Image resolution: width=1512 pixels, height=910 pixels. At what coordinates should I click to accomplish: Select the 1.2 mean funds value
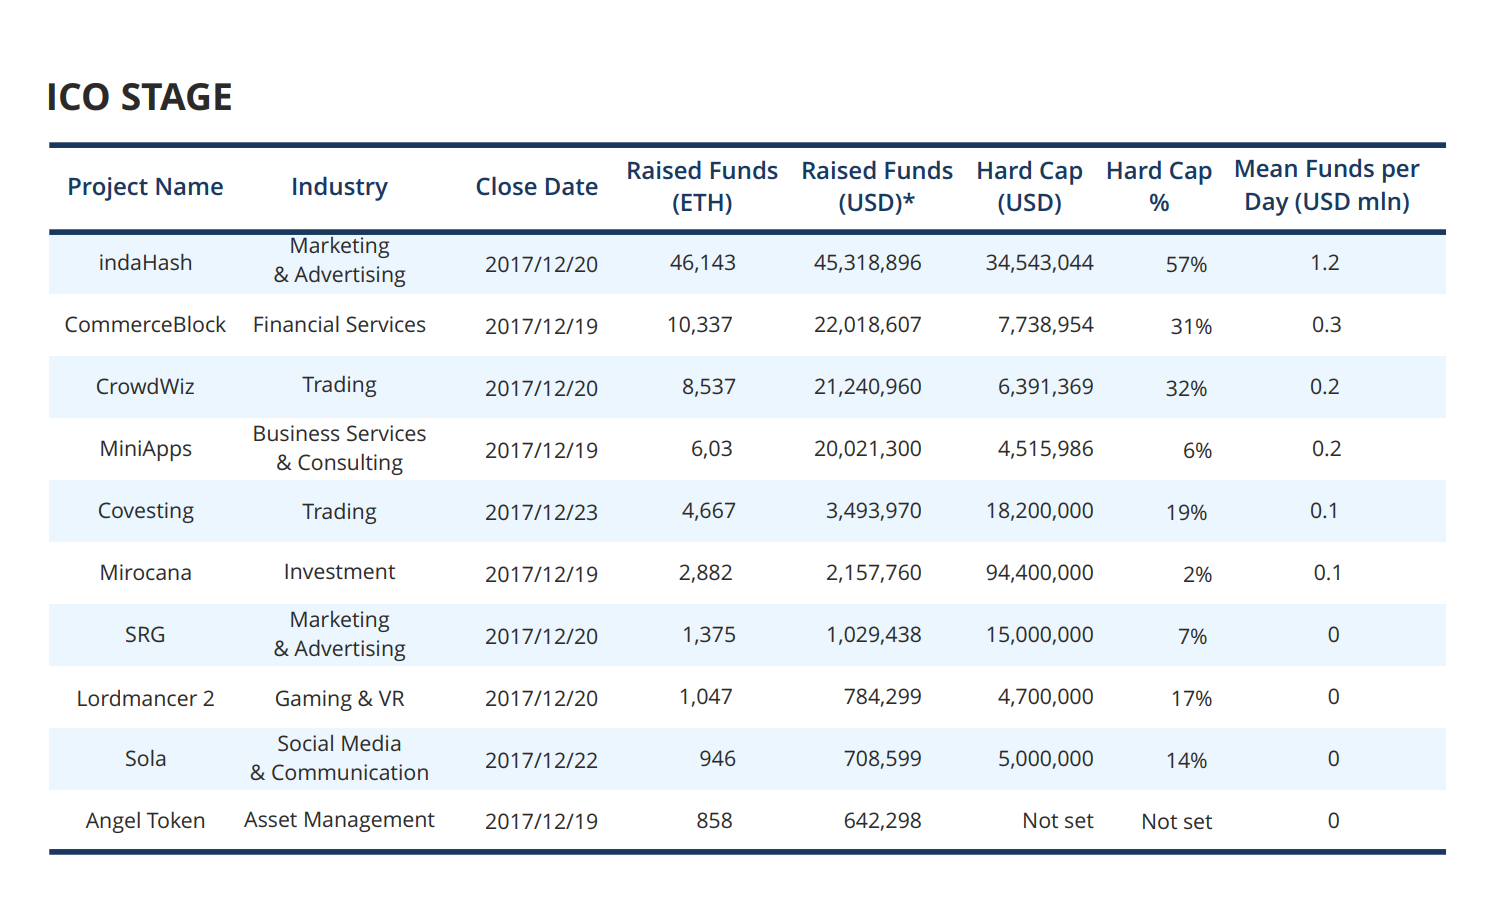(x=1325, y=263)
